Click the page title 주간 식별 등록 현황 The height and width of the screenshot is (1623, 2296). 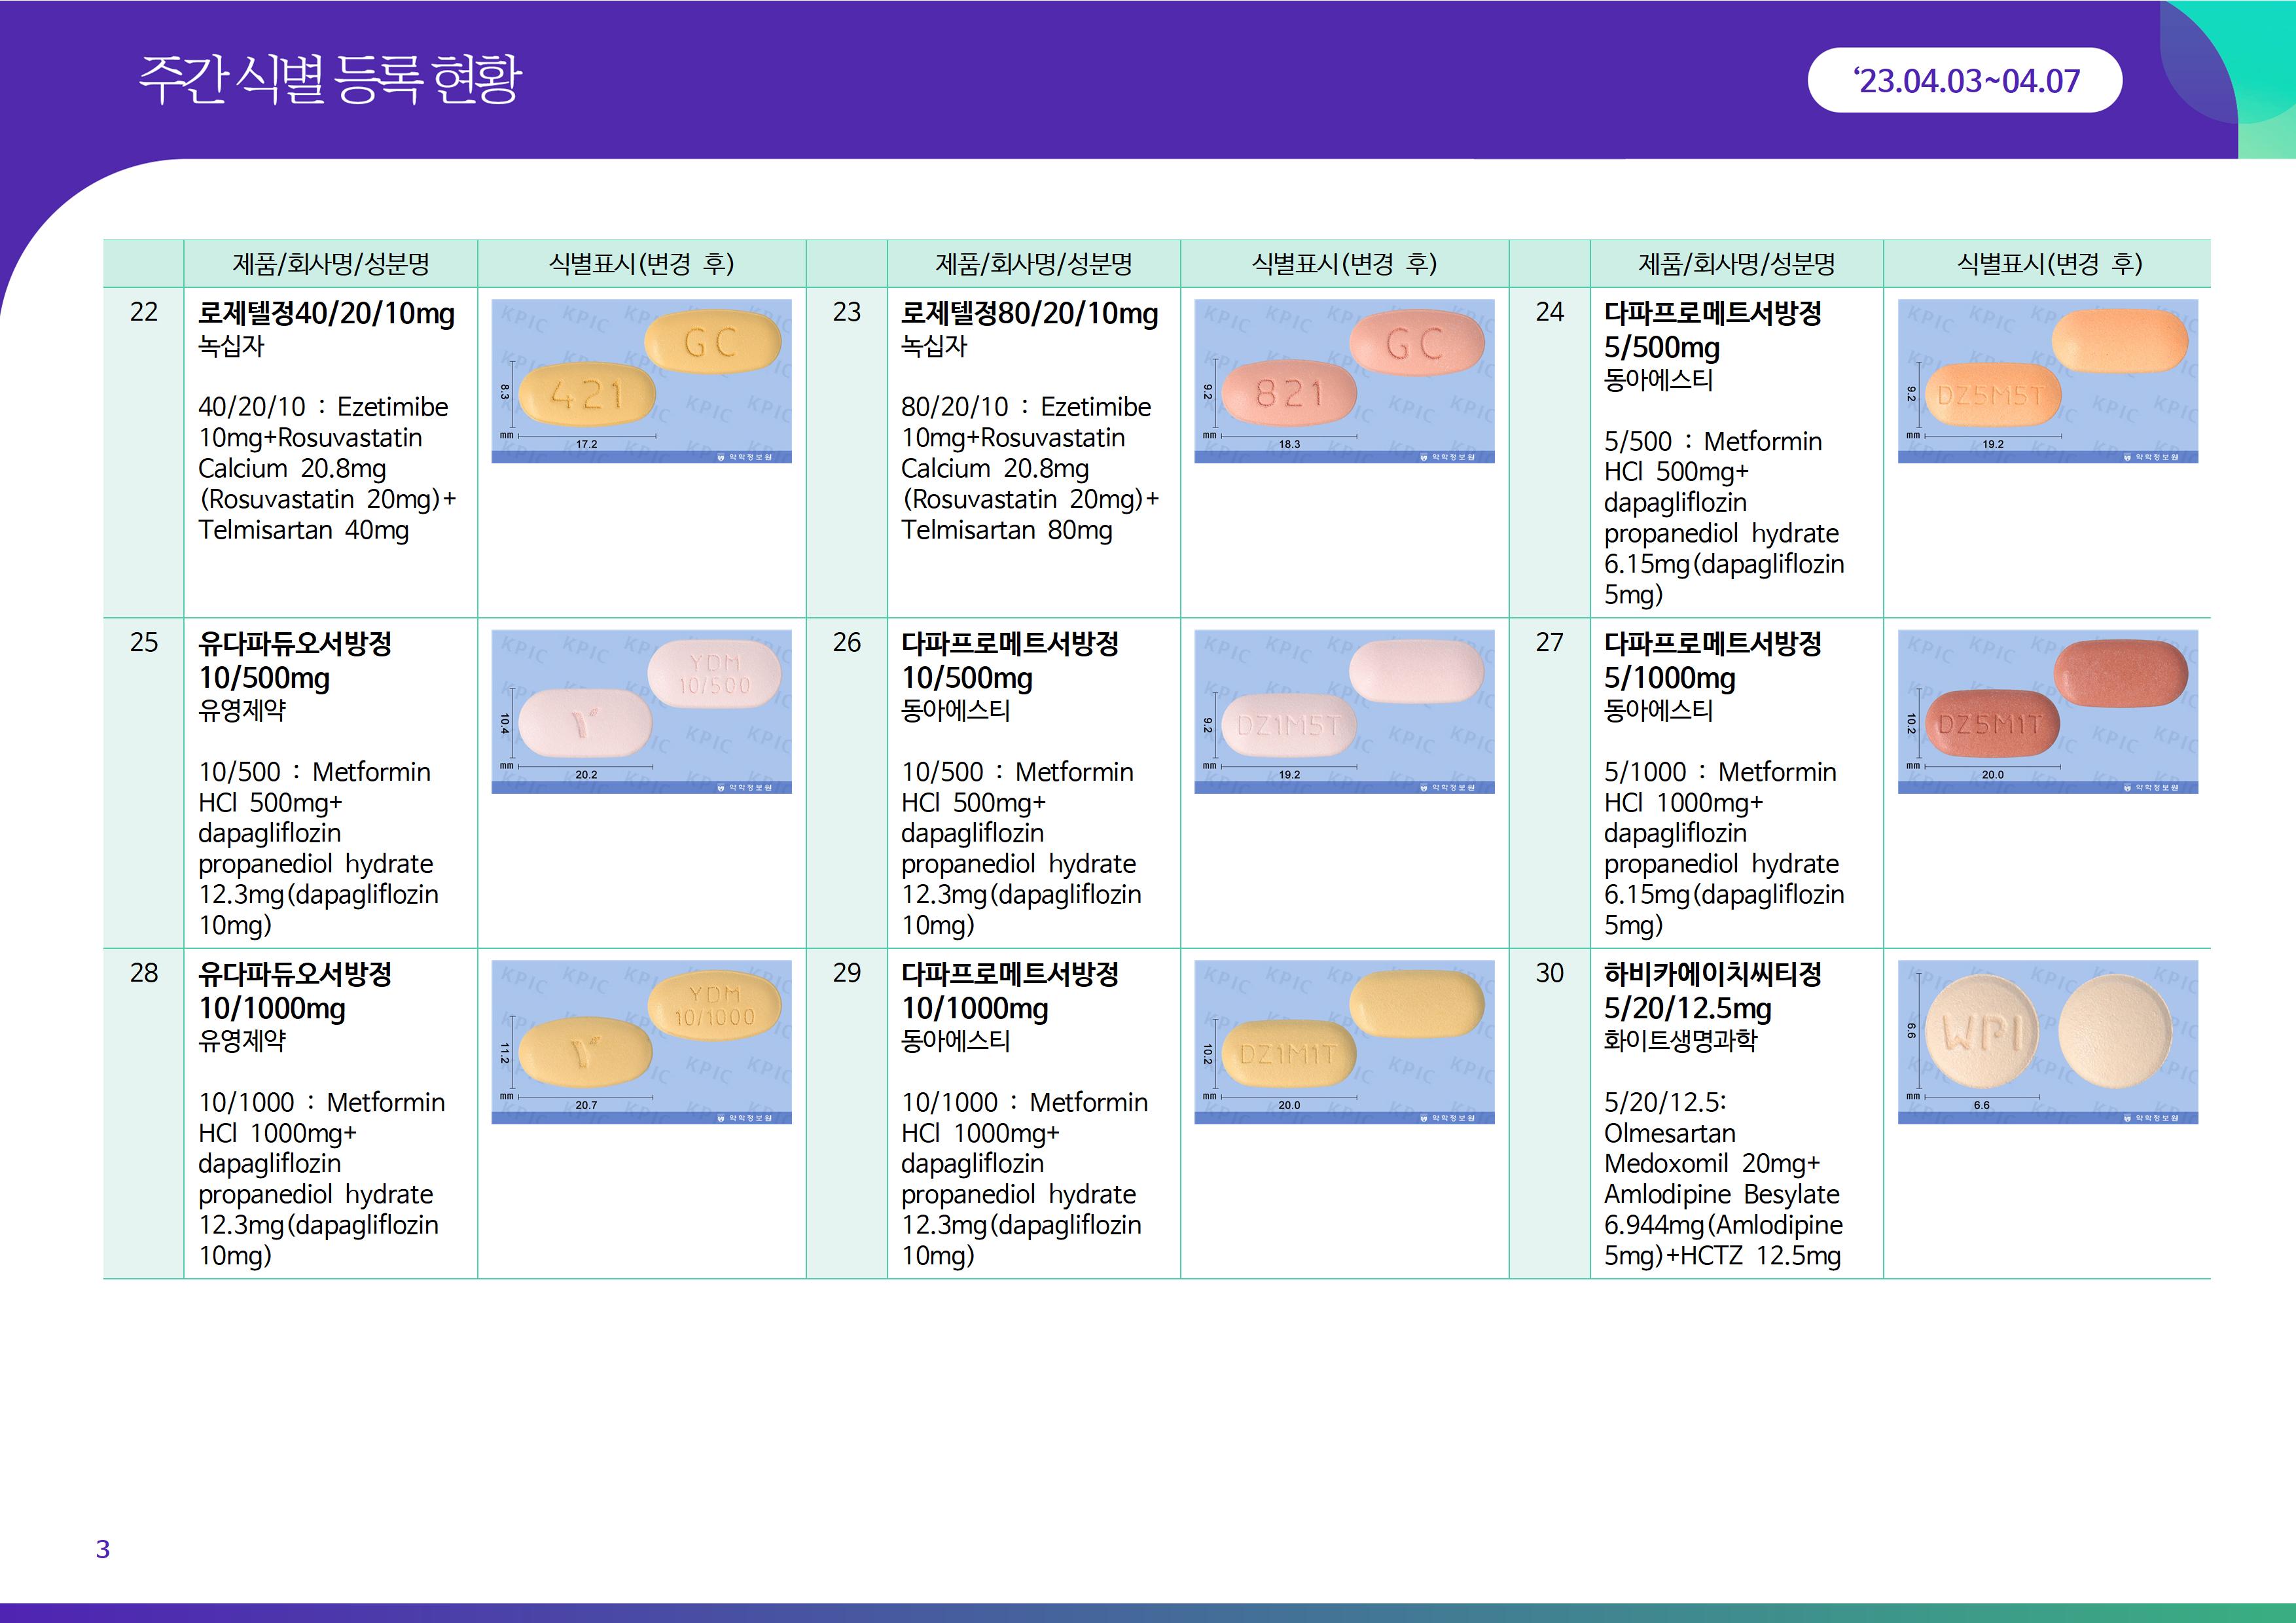[329, 79]
